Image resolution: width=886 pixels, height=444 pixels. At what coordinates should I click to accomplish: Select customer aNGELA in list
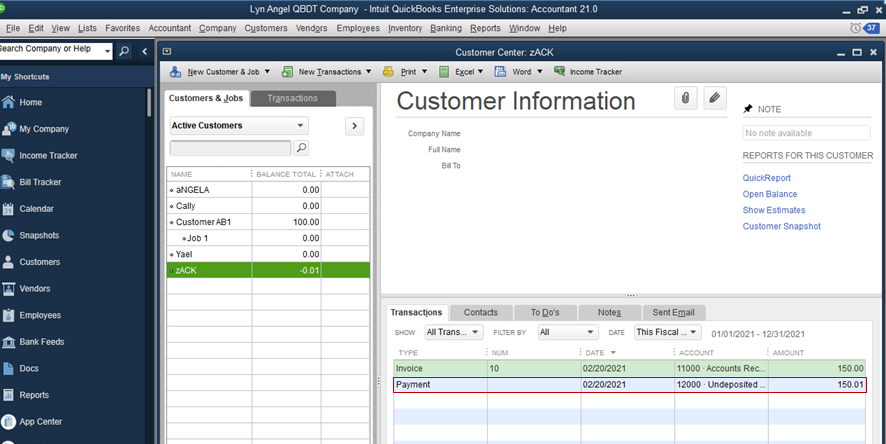click(x=268, y=190)
